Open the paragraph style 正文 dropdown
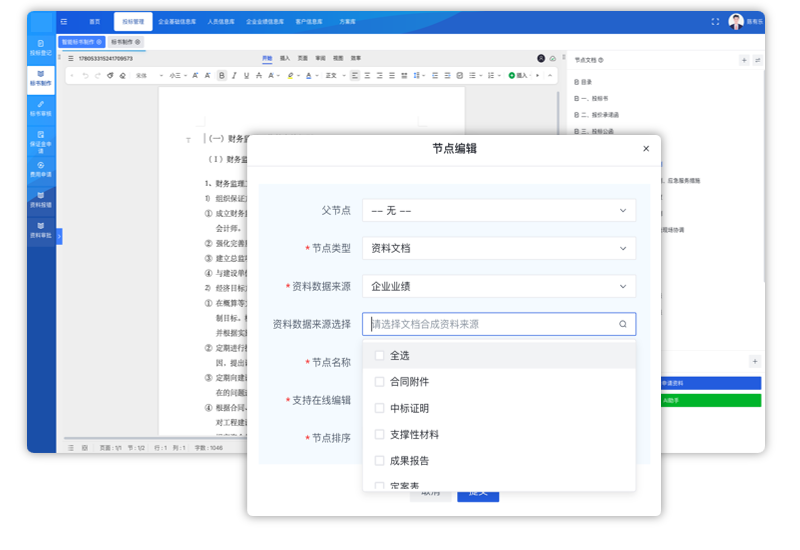The height and width of the screenshot is (550, 800). tap(335, 76)
